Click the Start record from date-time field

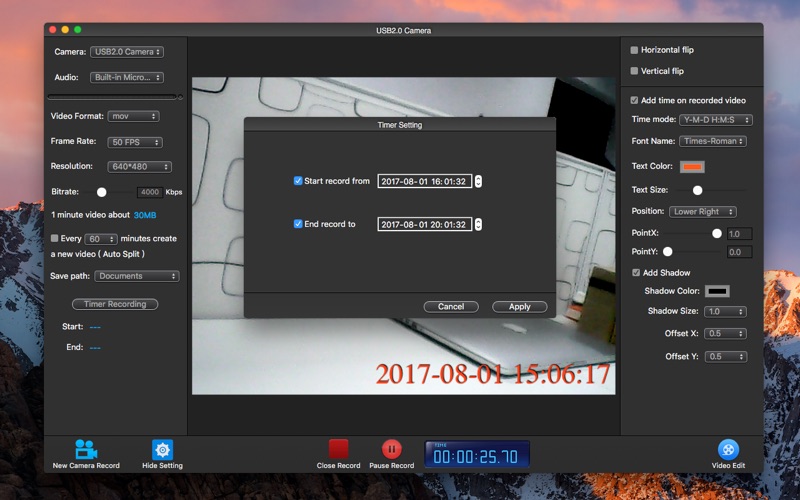424,181
